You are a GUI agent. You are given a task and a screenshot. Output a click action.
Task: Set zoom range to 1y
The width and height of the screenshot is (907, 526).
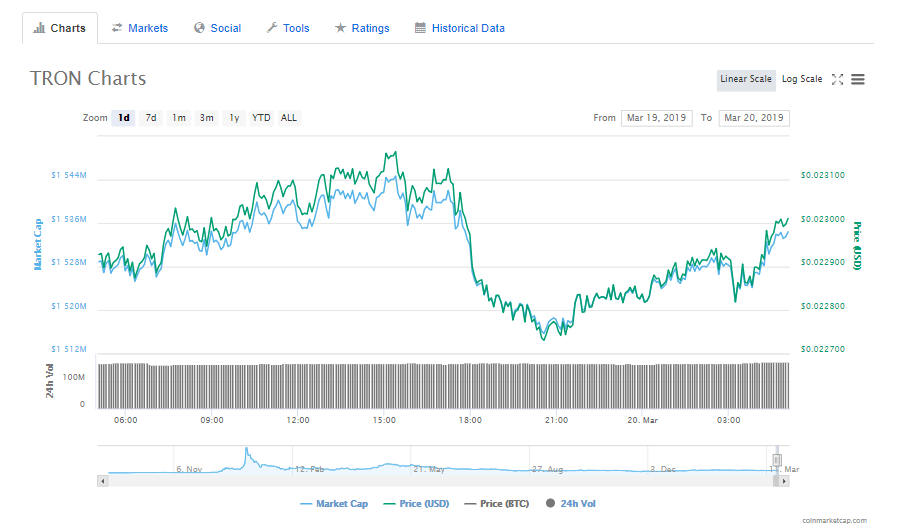[x=234, y=118]
